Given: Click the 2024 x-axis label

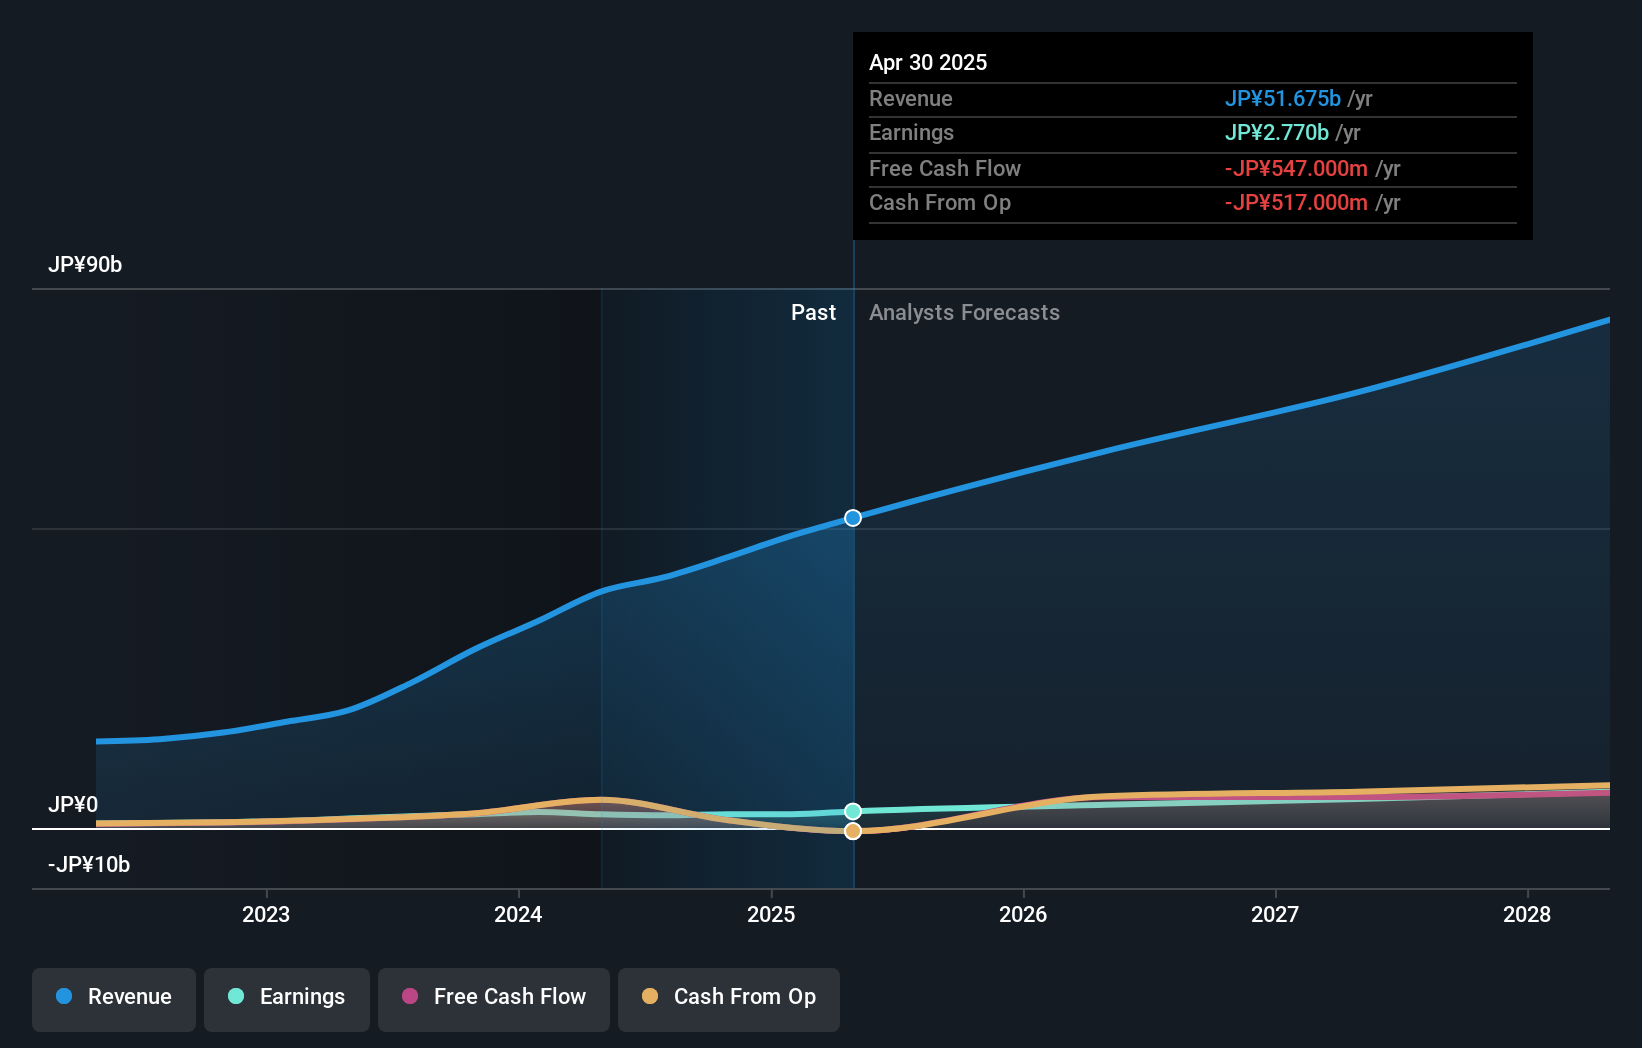Looking at the screenshot, I should point(518,914).
